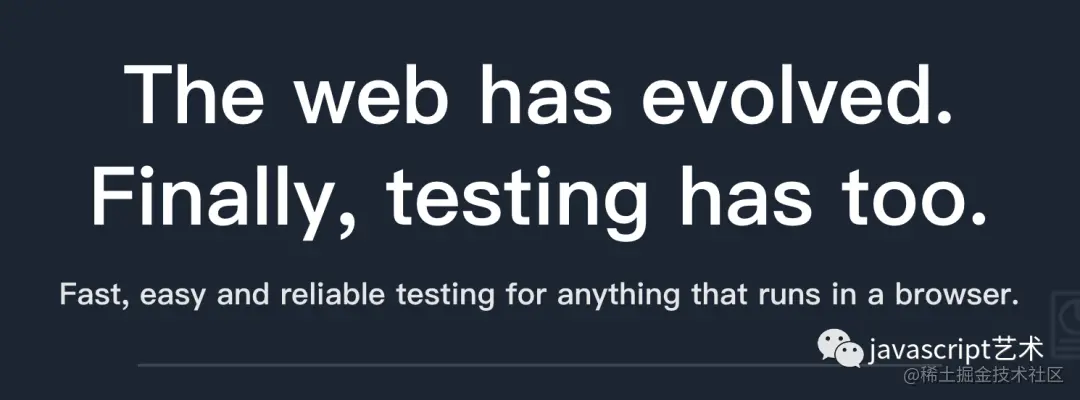
Task: Click the word "The" starting the headline
Action: point(194,94)
